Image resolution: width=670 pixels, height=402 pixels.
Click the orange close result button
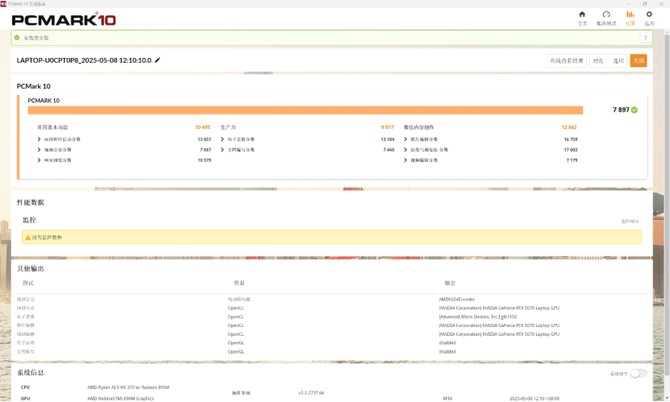[638, 61]
